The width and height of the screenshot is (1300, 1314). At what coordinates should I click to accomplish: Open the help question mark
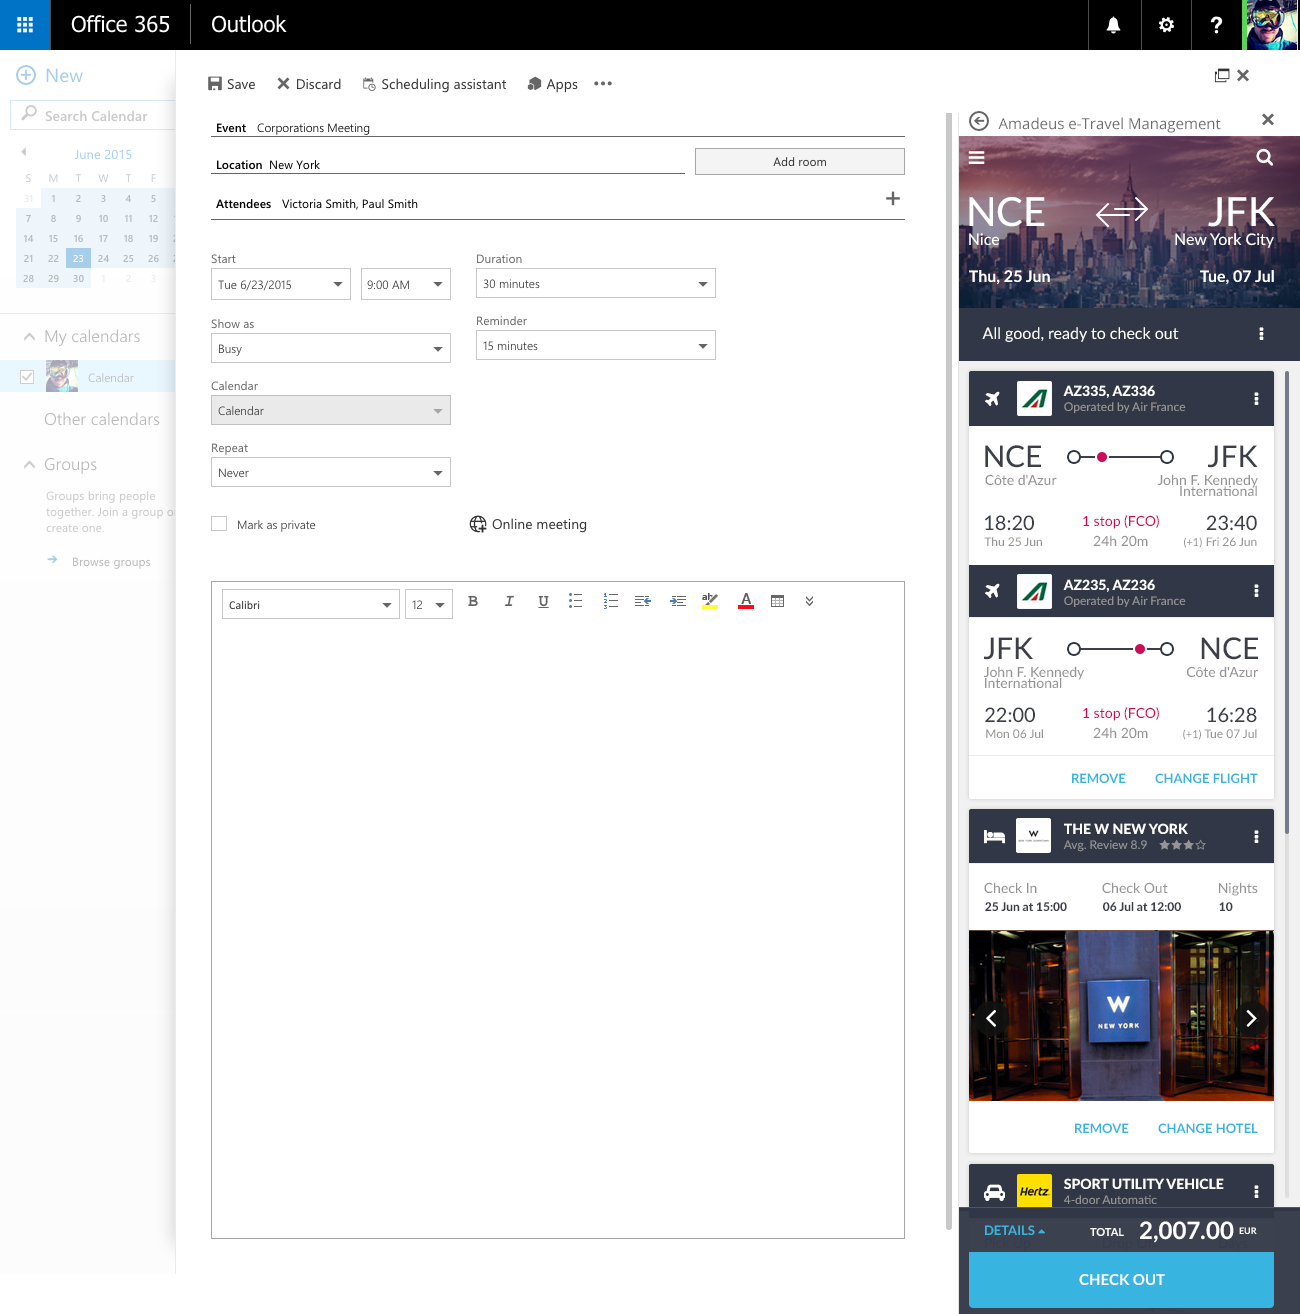pyautogui.click(x=1216, y=25)
